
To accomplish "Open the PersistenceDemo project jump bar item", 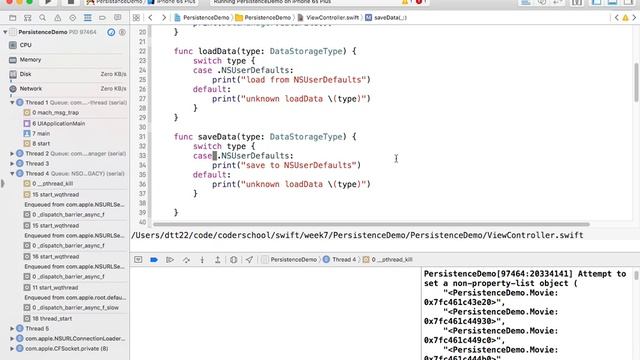I will 202,18.
